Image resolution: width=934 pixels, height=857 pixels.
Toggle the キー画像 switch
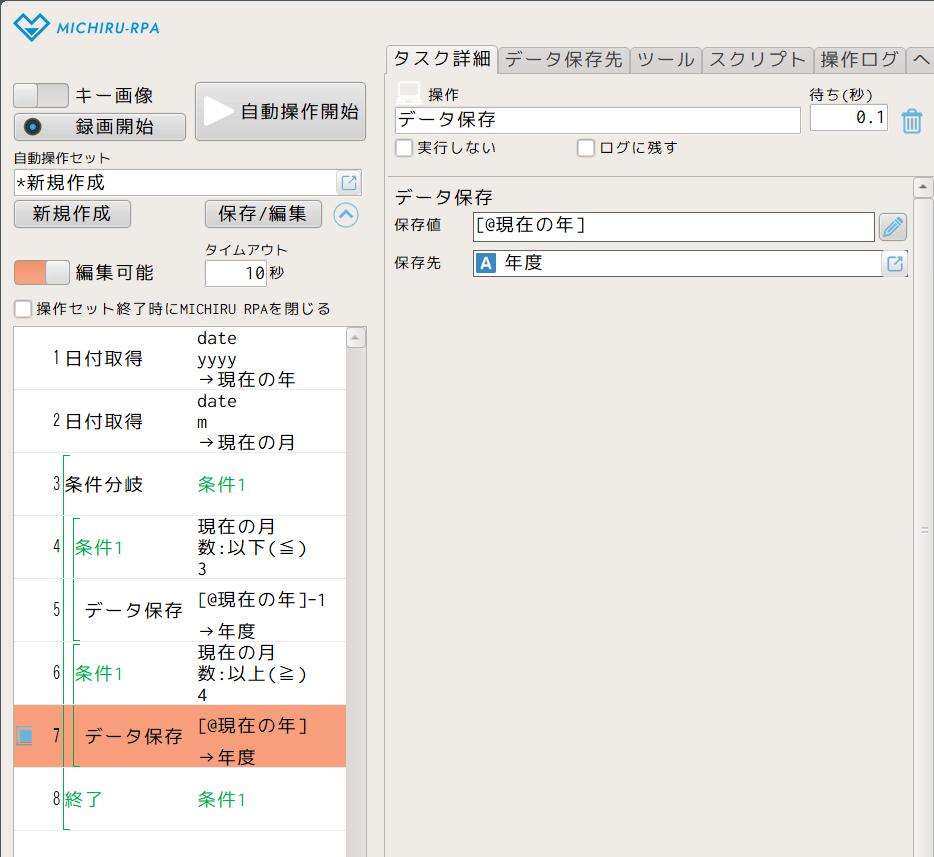pos(41,96)
